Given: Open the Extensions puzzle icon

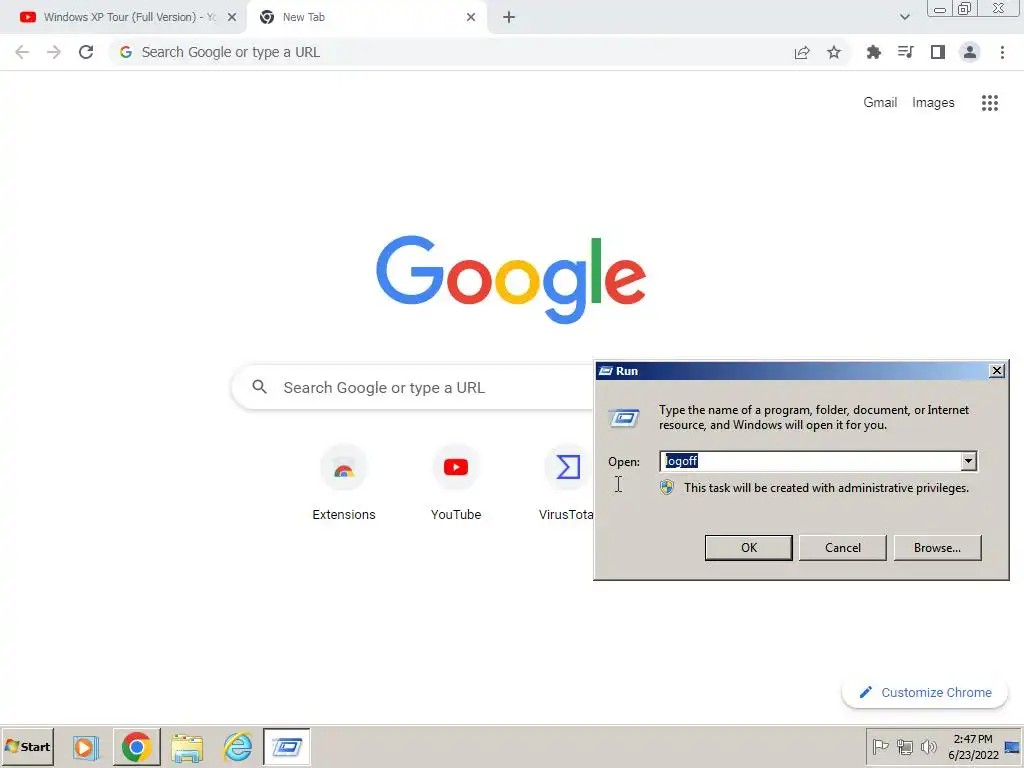Looking at the screenshot, I should click(874, 52).
